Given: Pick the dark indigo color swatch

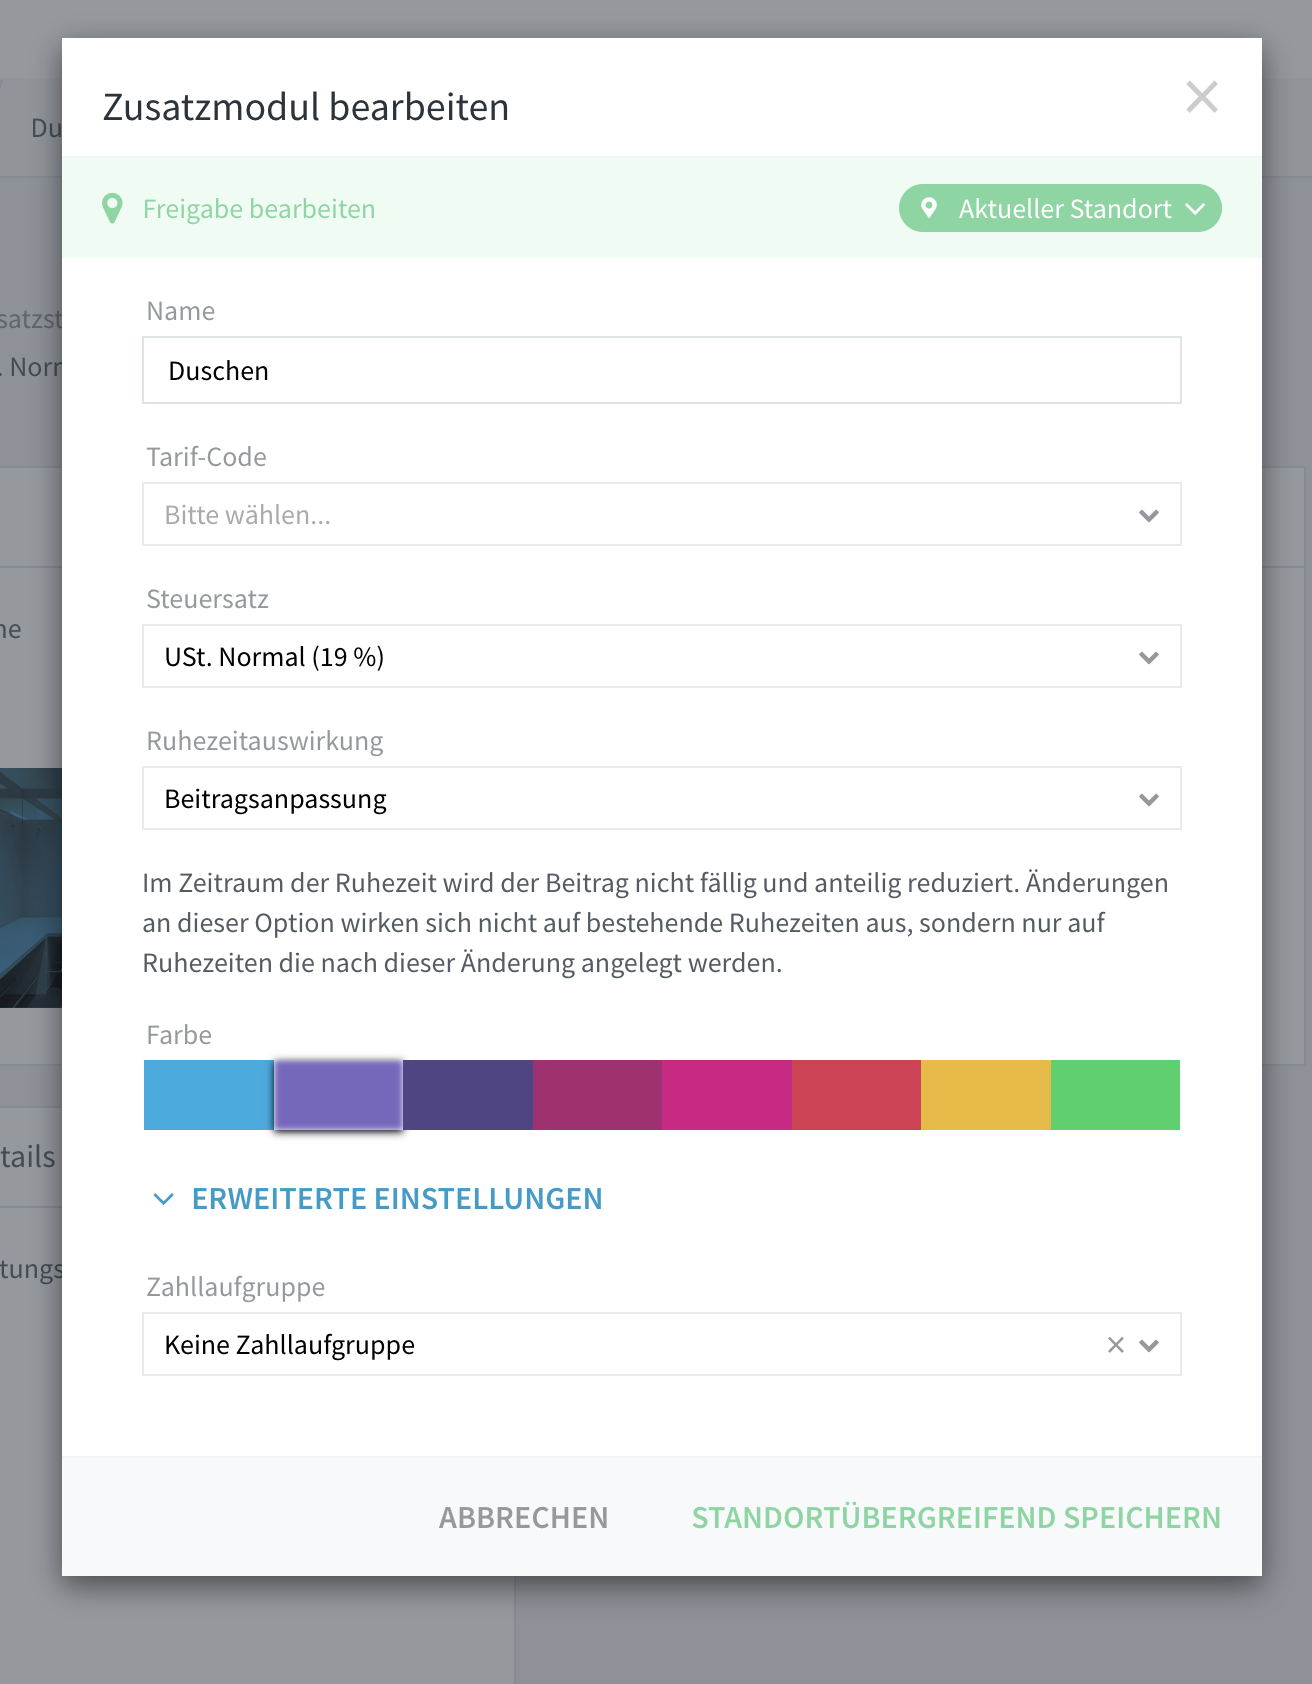Looking at the screenshot, I should (468, 1095).
